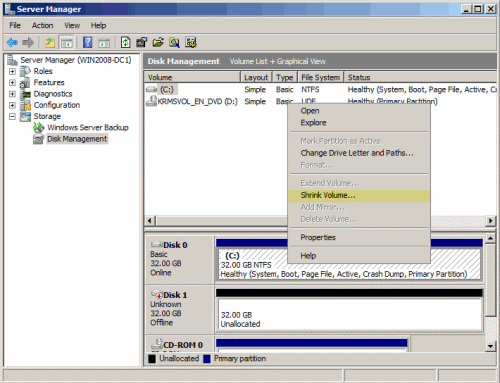Select the Server Manager (WIN2008-DC1) root node
The image size is (500, 383).
click(76, 60)
